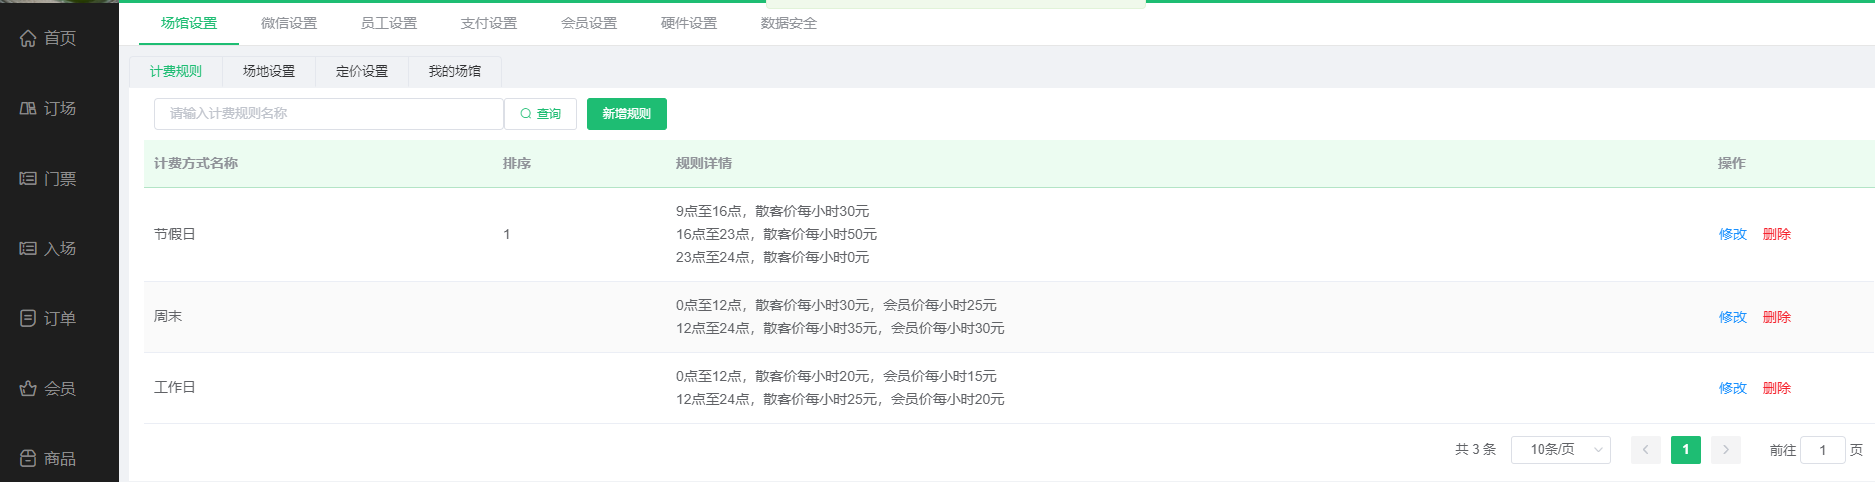Click 修改 for the 节假日 rule
This screenshot has height=482, width=1875.
click(x=1732, y=234)
